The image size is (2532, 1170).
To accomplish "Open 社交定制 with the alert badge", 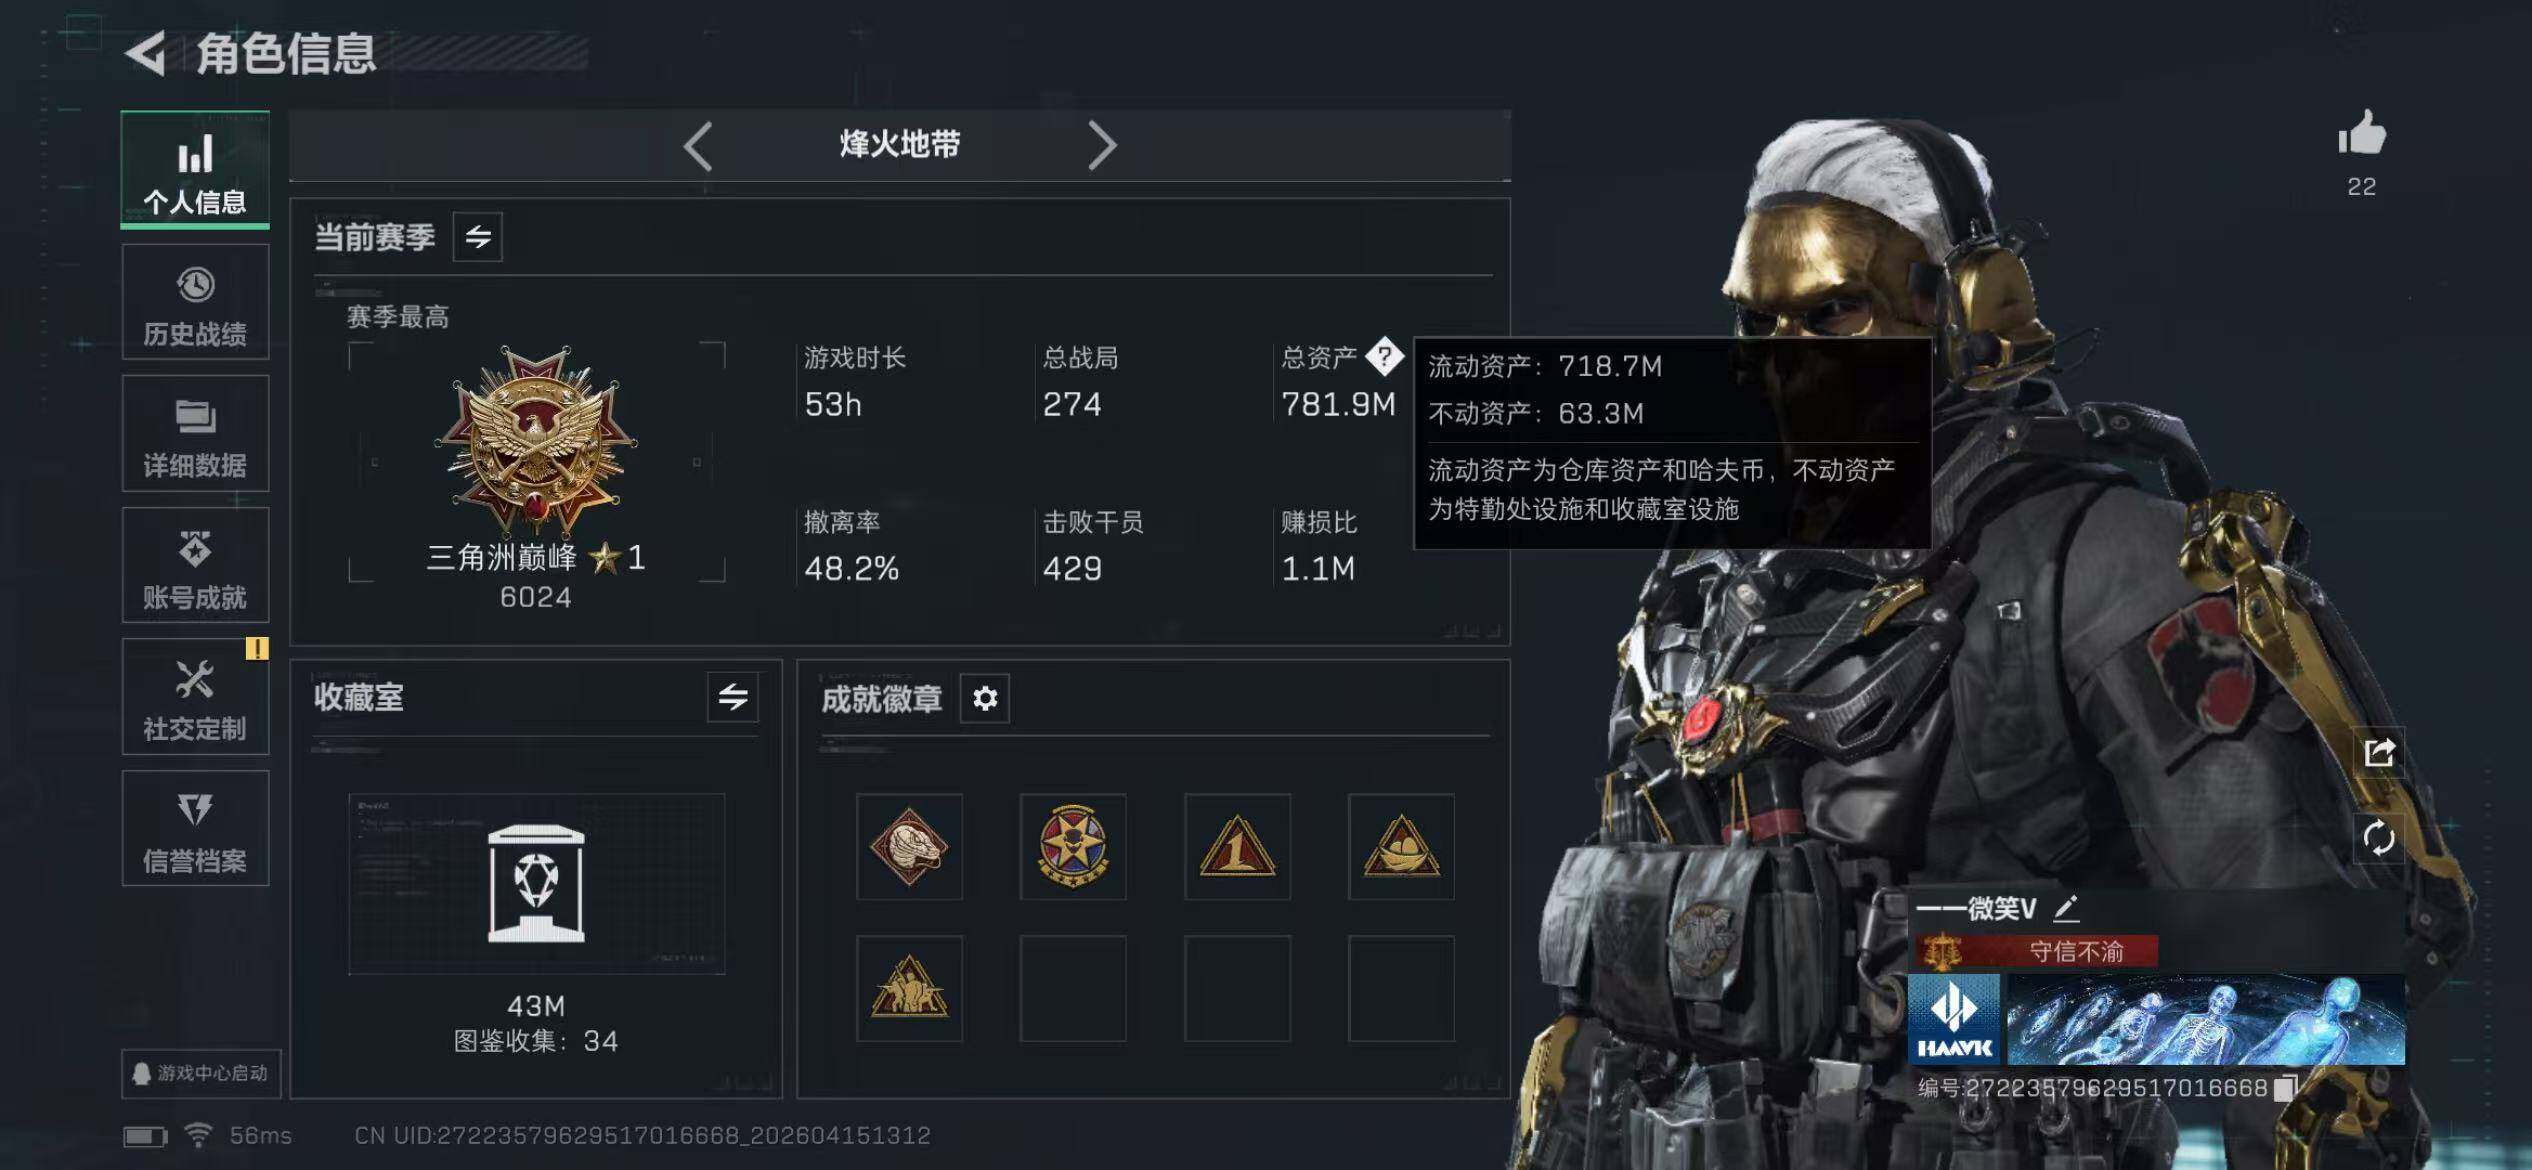I will tap(195, 698).
